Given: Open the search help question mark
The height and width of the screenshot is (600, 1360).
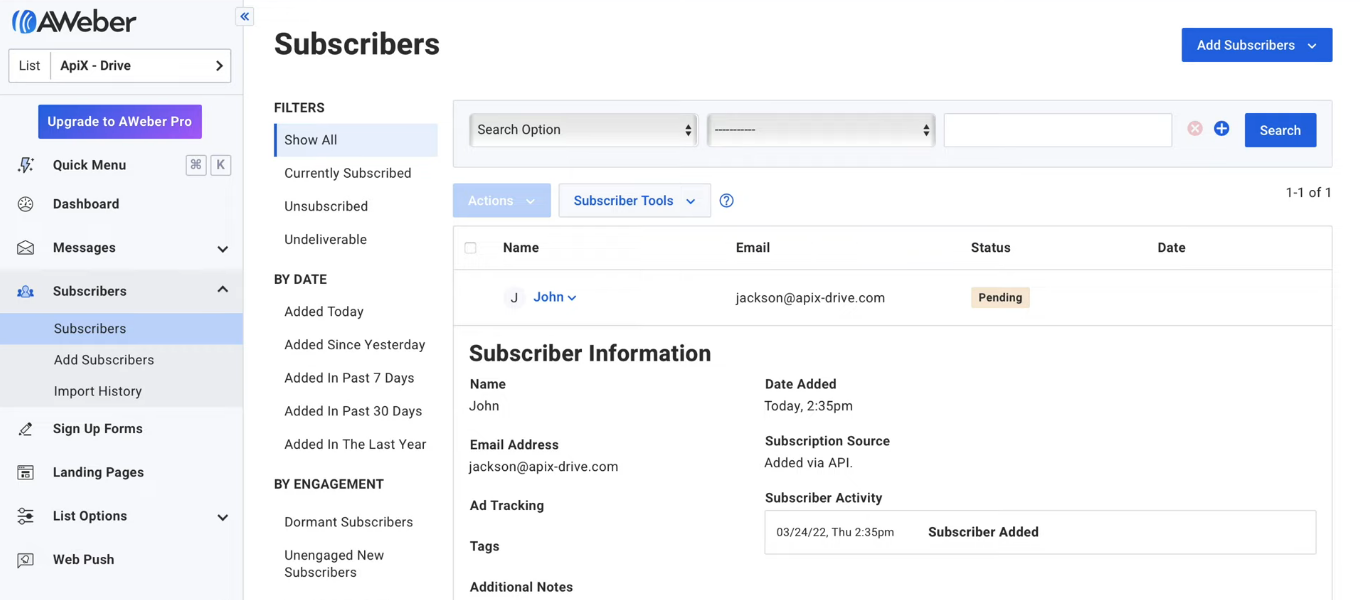Looking at the screenshot, I should click(x=726, y=200).
